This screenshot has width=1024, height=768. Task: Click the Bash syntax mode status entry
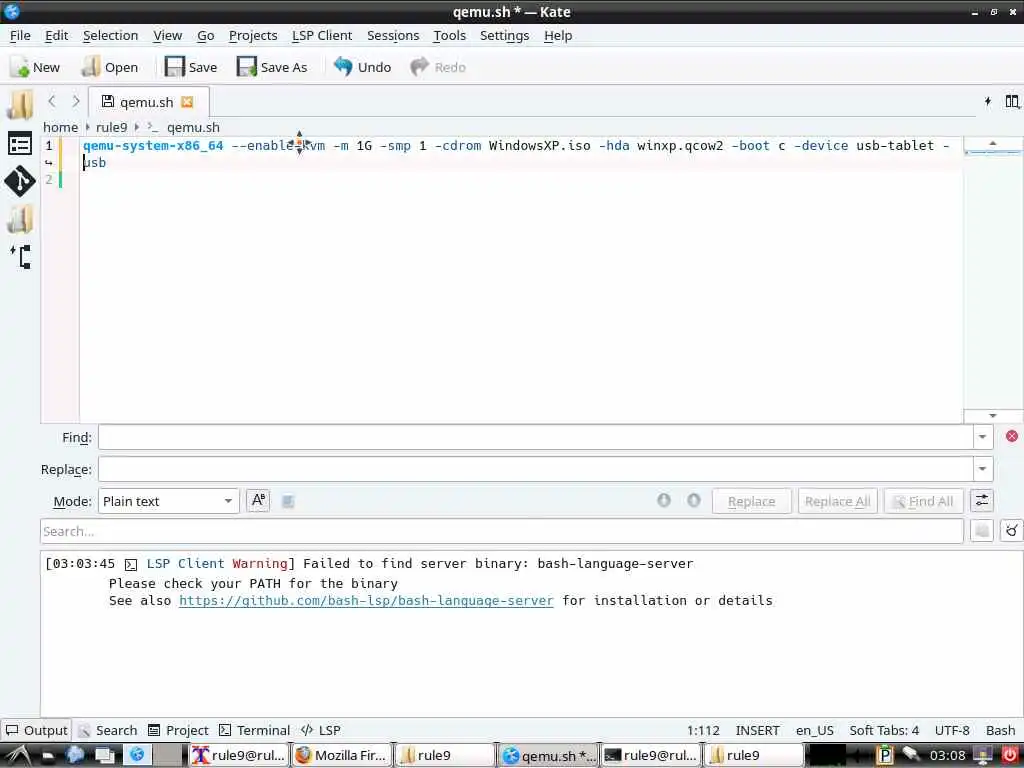point(1000,730)
